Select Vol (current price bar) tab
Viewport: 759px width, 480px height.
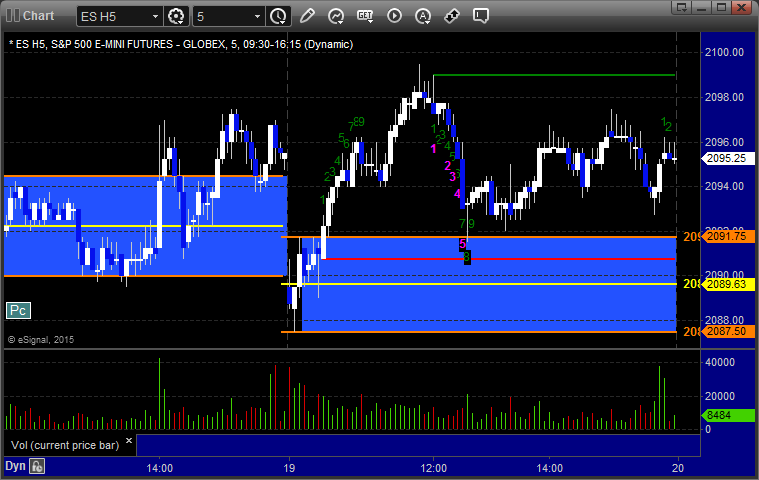pyautogui.click(x=65, y=445)
